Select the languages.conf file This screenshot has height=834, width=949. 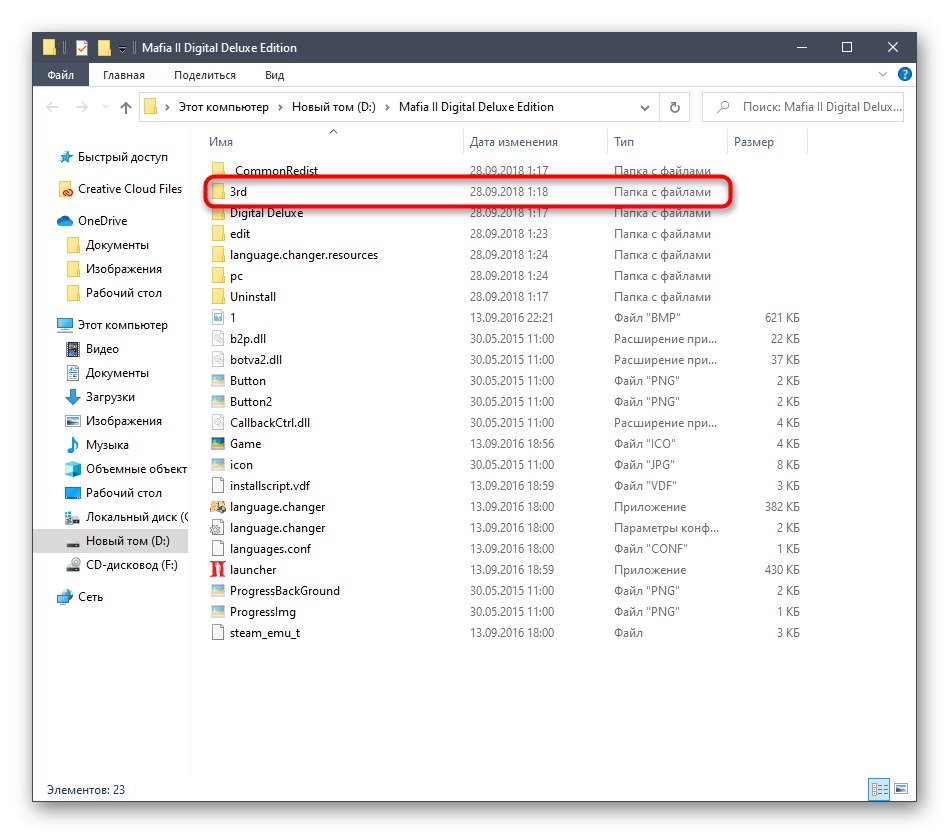(x=270, y=549)
